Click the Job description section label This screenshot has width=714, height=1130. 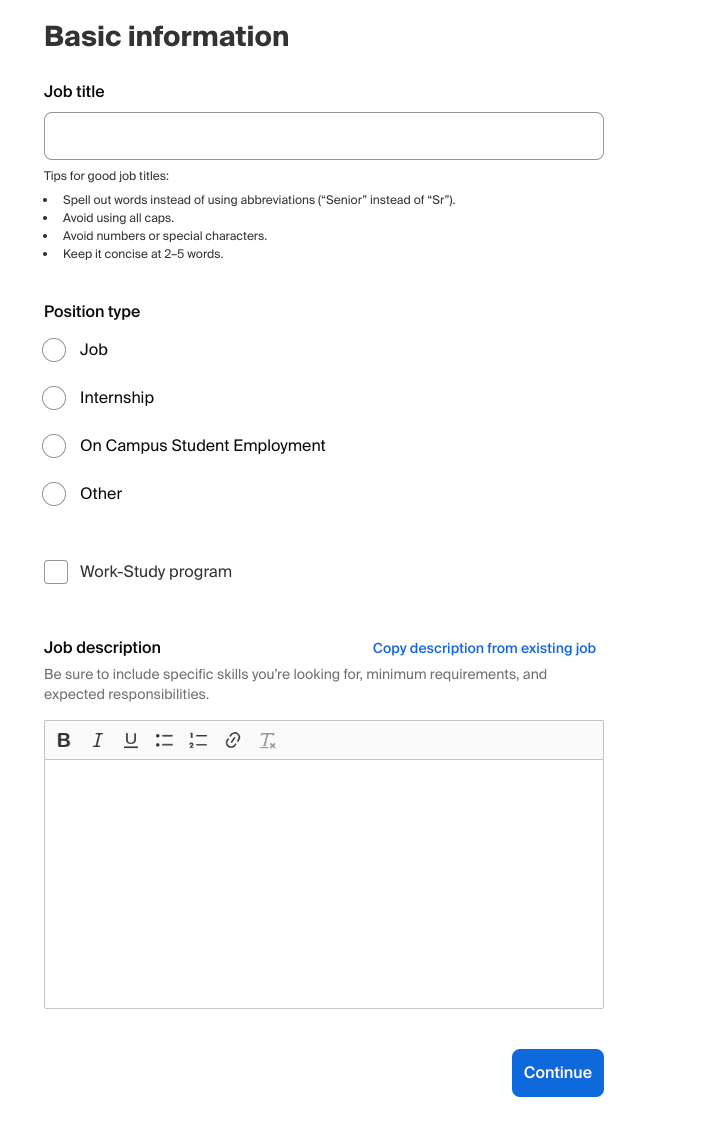[x=102, y=648]
